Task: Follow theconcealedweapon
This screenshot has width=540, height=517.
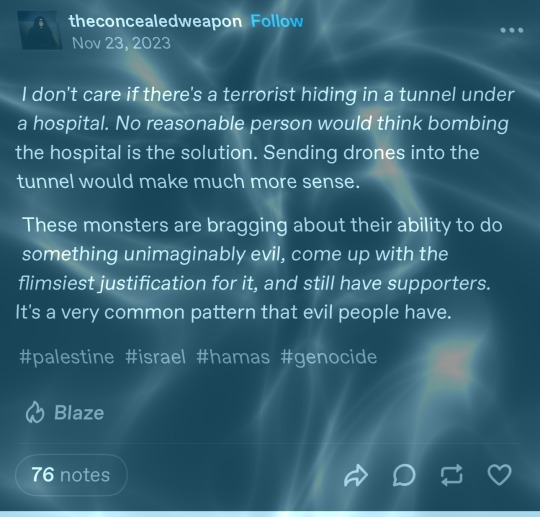Action: pyautogui.click(x=277, y=21)
